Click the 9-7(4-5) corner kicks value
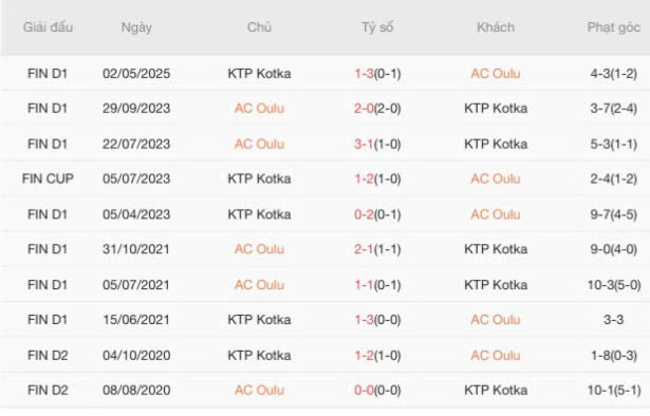Viewport: 650px width, 416px height. tap(613, 214)
